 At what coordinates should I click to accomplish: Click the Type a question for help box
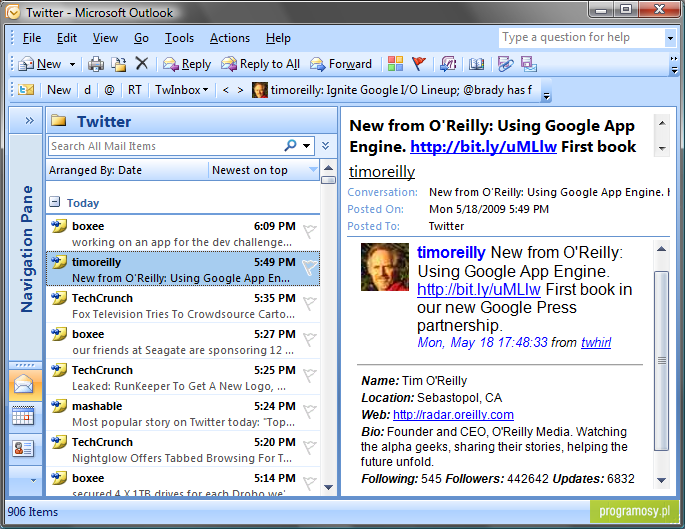tap(582, 38)
